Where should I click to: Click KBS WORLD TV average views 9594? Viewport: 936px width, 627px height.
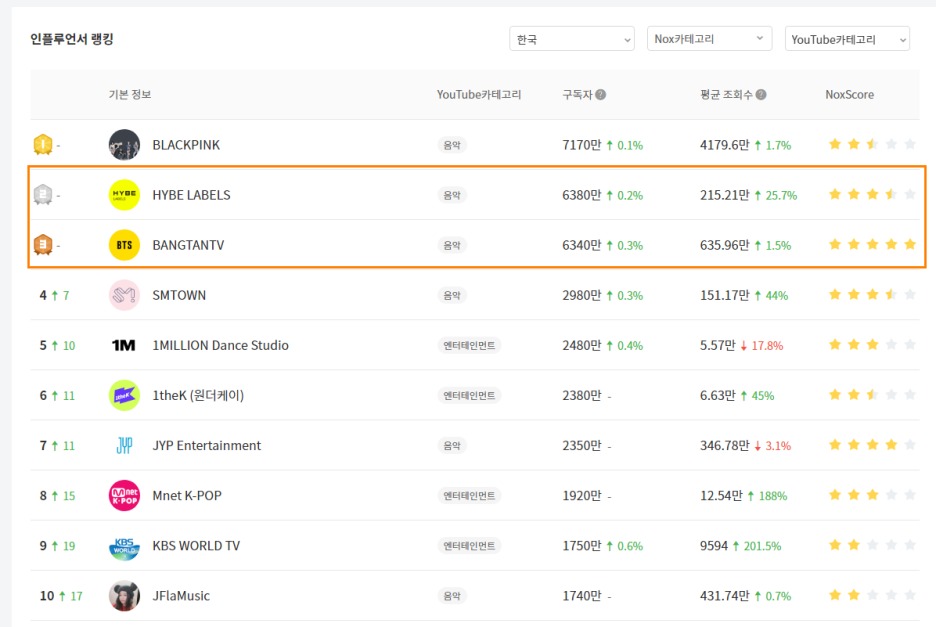point(714,546)
